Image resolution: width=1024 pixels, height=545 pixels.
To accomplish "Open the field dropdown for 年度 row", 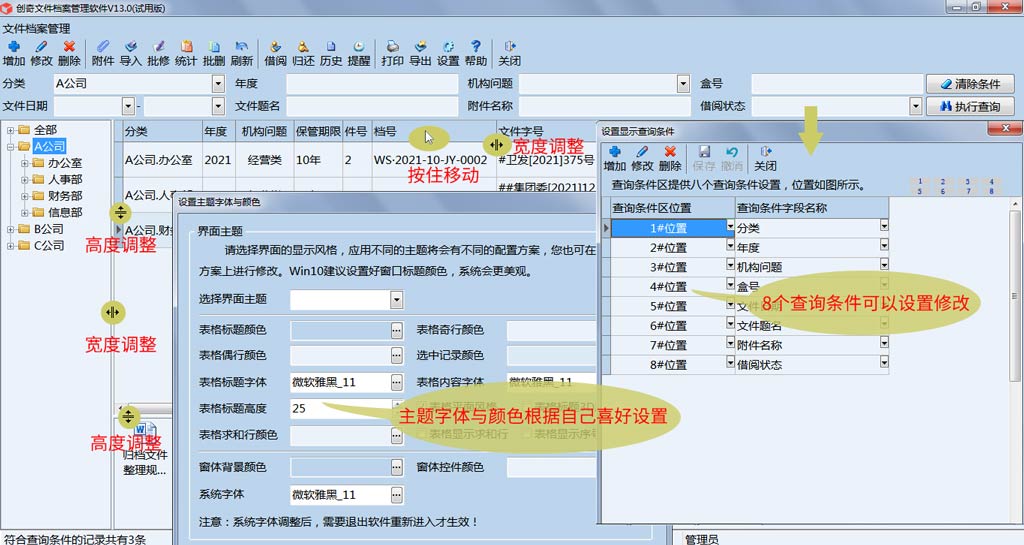I will point(884,245).
